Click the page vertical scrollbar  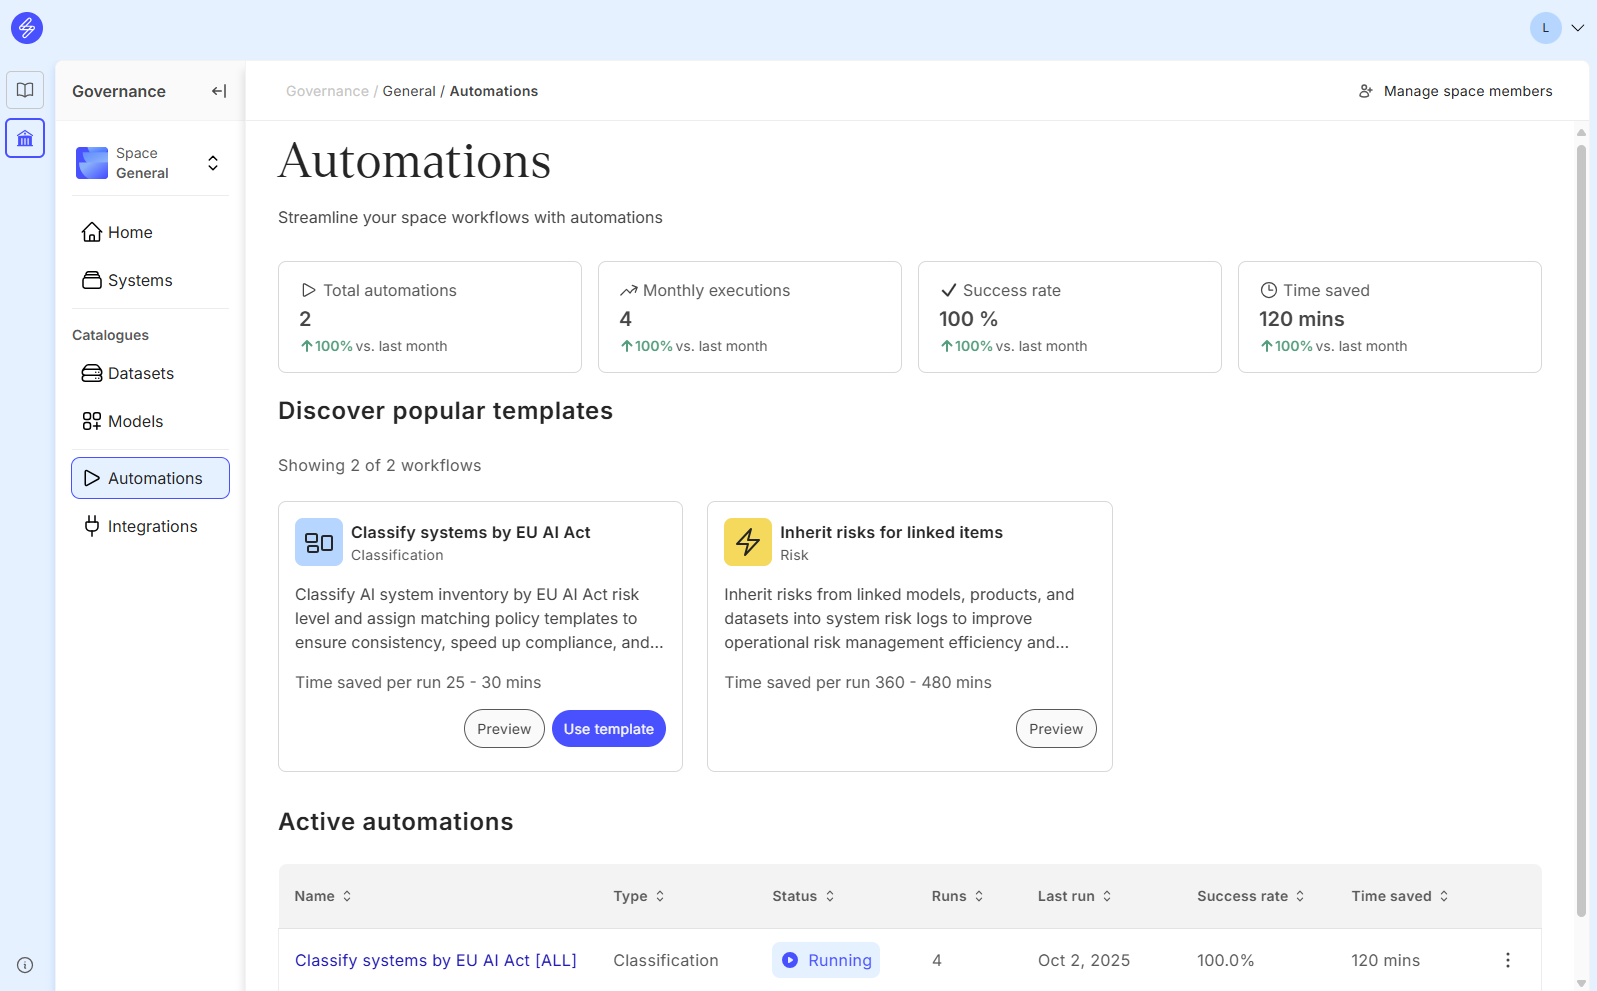click(1581, 530)
